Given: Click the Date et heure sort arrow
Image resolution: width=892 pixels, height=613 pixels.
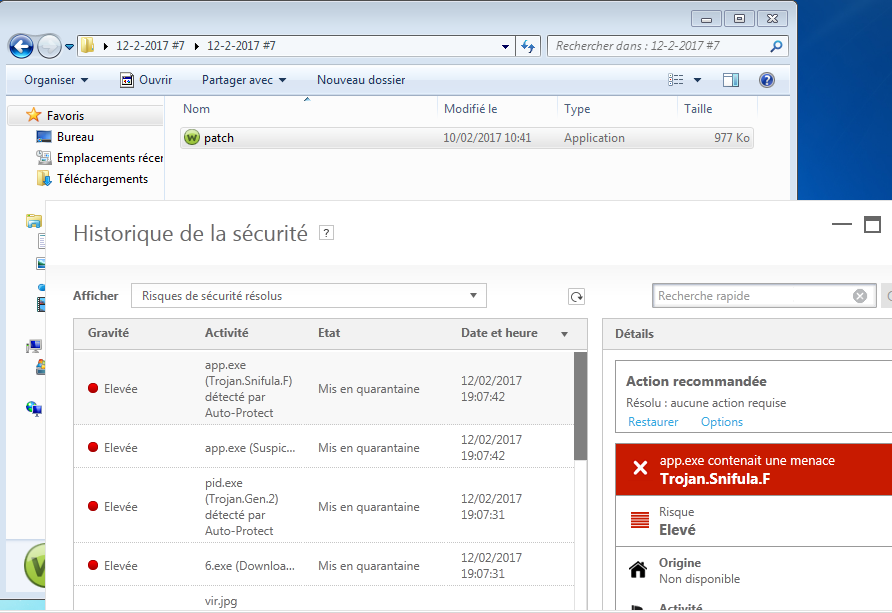Looking at the screenshot, I should pos(564,334).
